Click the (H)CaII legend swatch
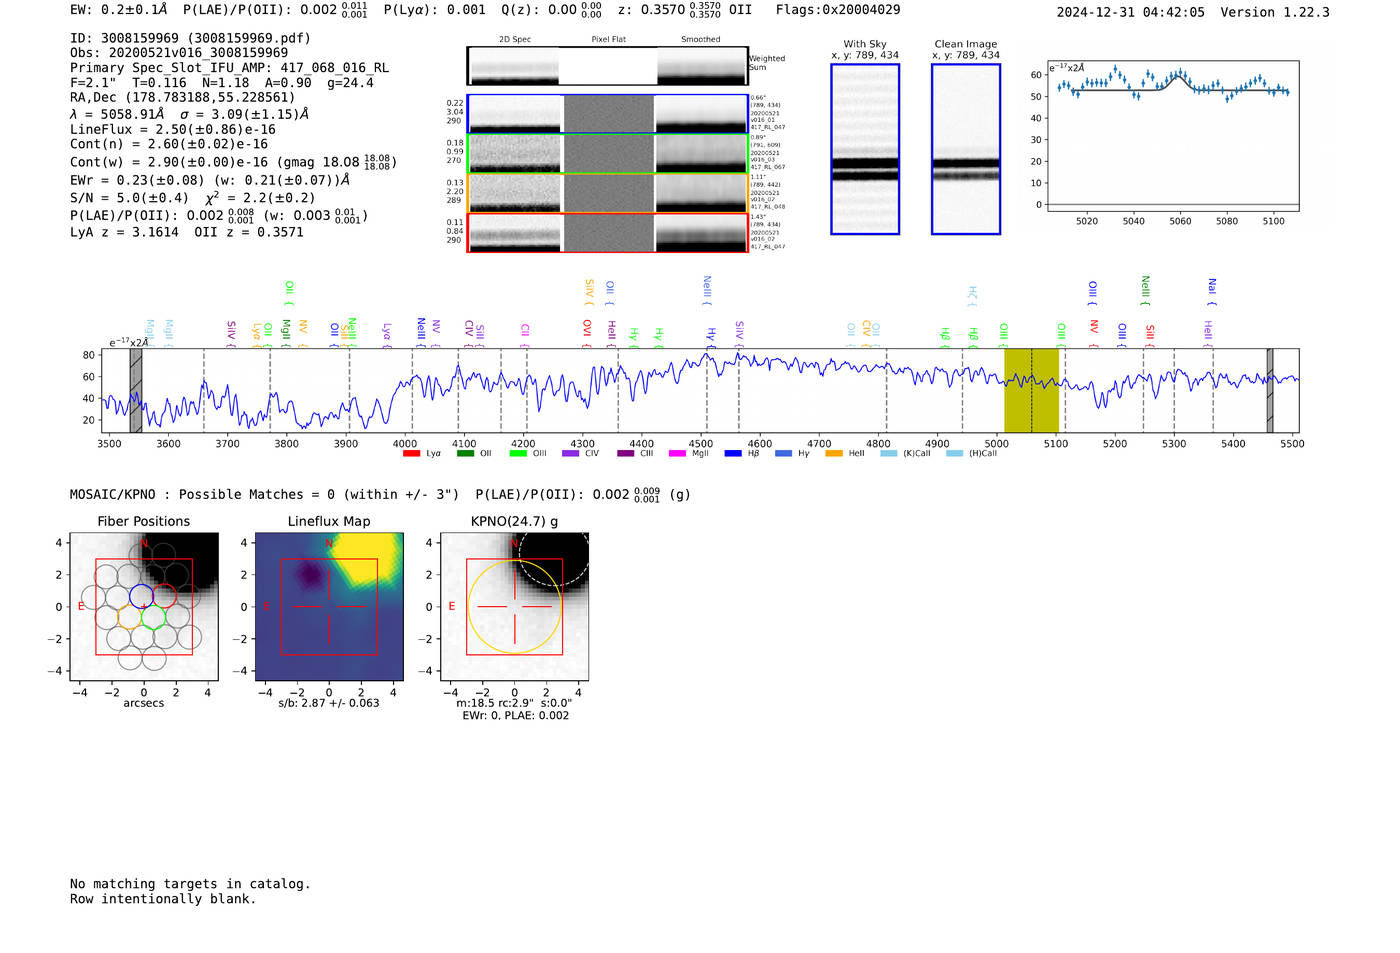This screenshot has height=953, width=1400. click(x=954, y=454)
